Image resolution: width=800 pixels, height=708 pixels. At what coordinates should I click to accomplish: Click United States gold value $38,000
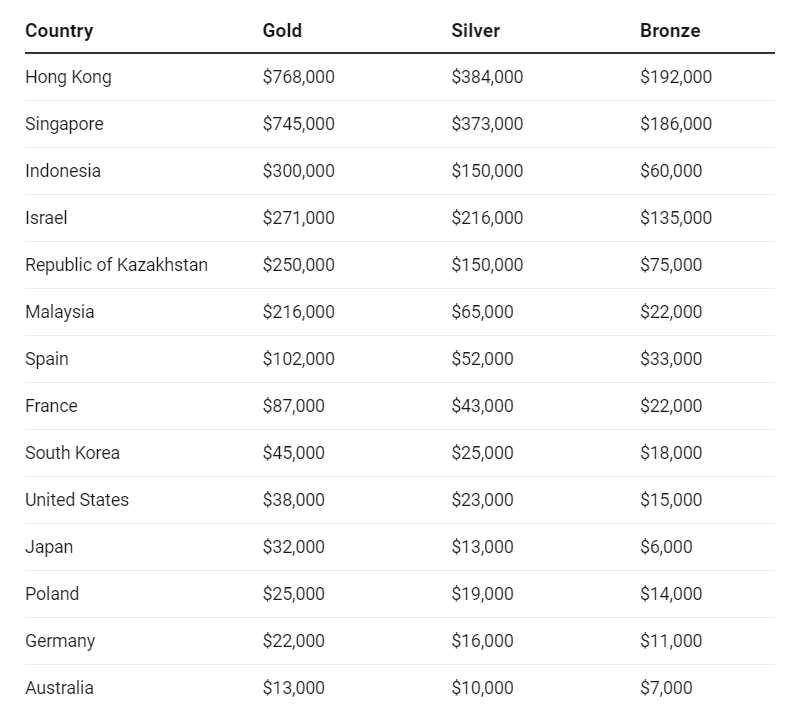coord(293,500)
